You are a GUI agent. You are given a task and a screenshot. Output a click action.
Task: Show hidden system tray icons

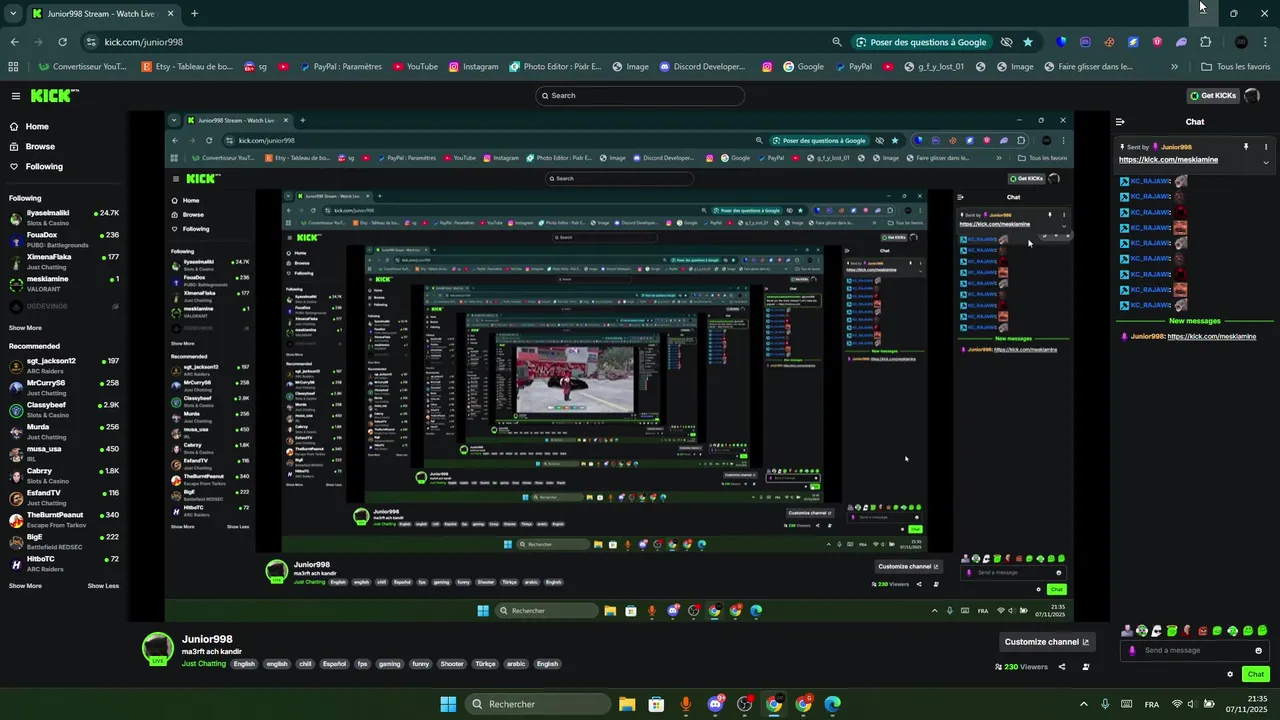pos(1084,704)
